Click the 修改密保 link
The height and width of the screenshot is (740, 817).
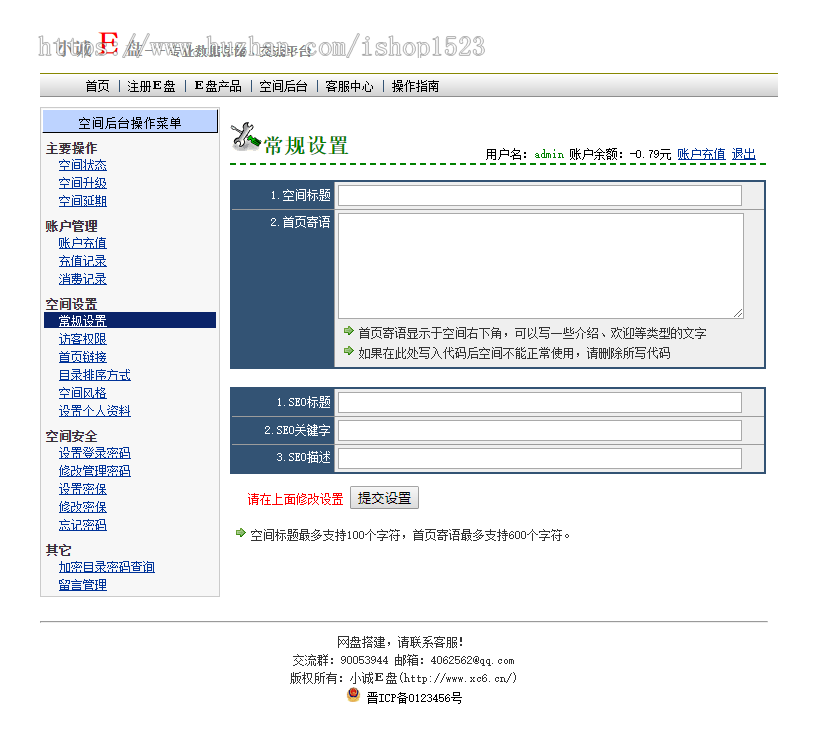(x=82, y=507)
